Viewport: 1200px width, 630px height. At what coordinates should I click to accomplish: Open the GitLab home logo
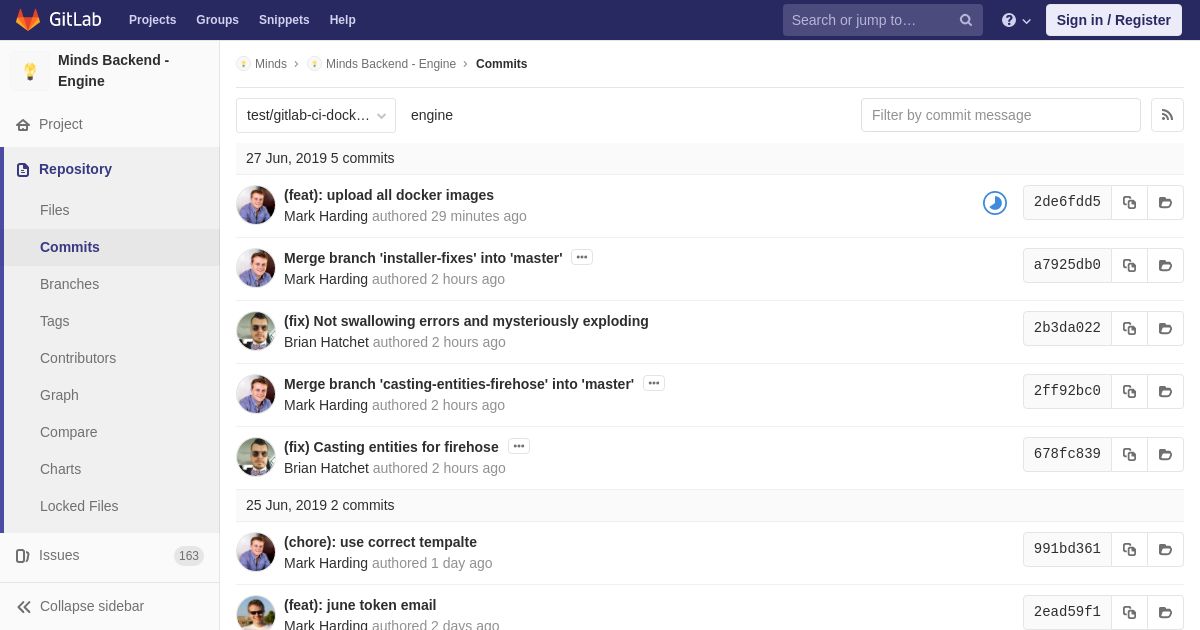click(x=58, y=20)
